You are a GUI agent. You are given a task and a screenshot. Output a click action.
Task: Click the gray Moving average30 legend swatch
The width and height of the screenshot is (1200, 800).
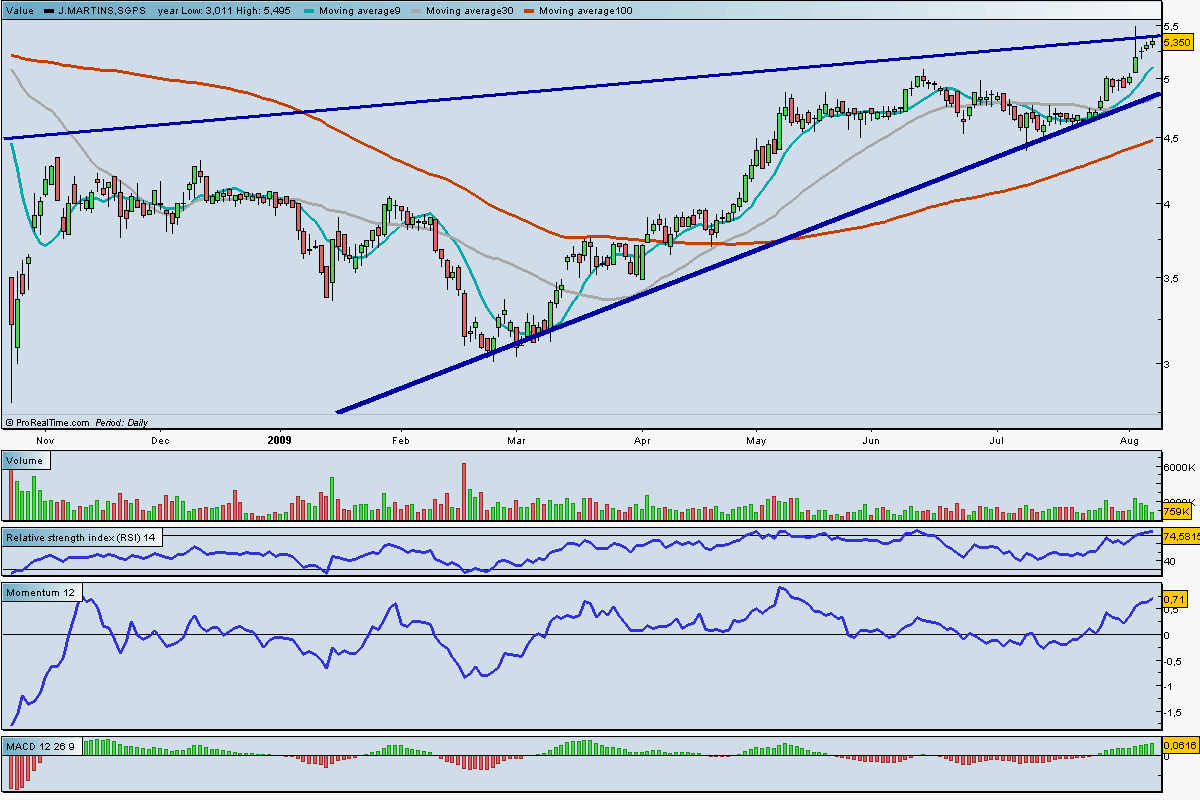(x=416, y=10)
